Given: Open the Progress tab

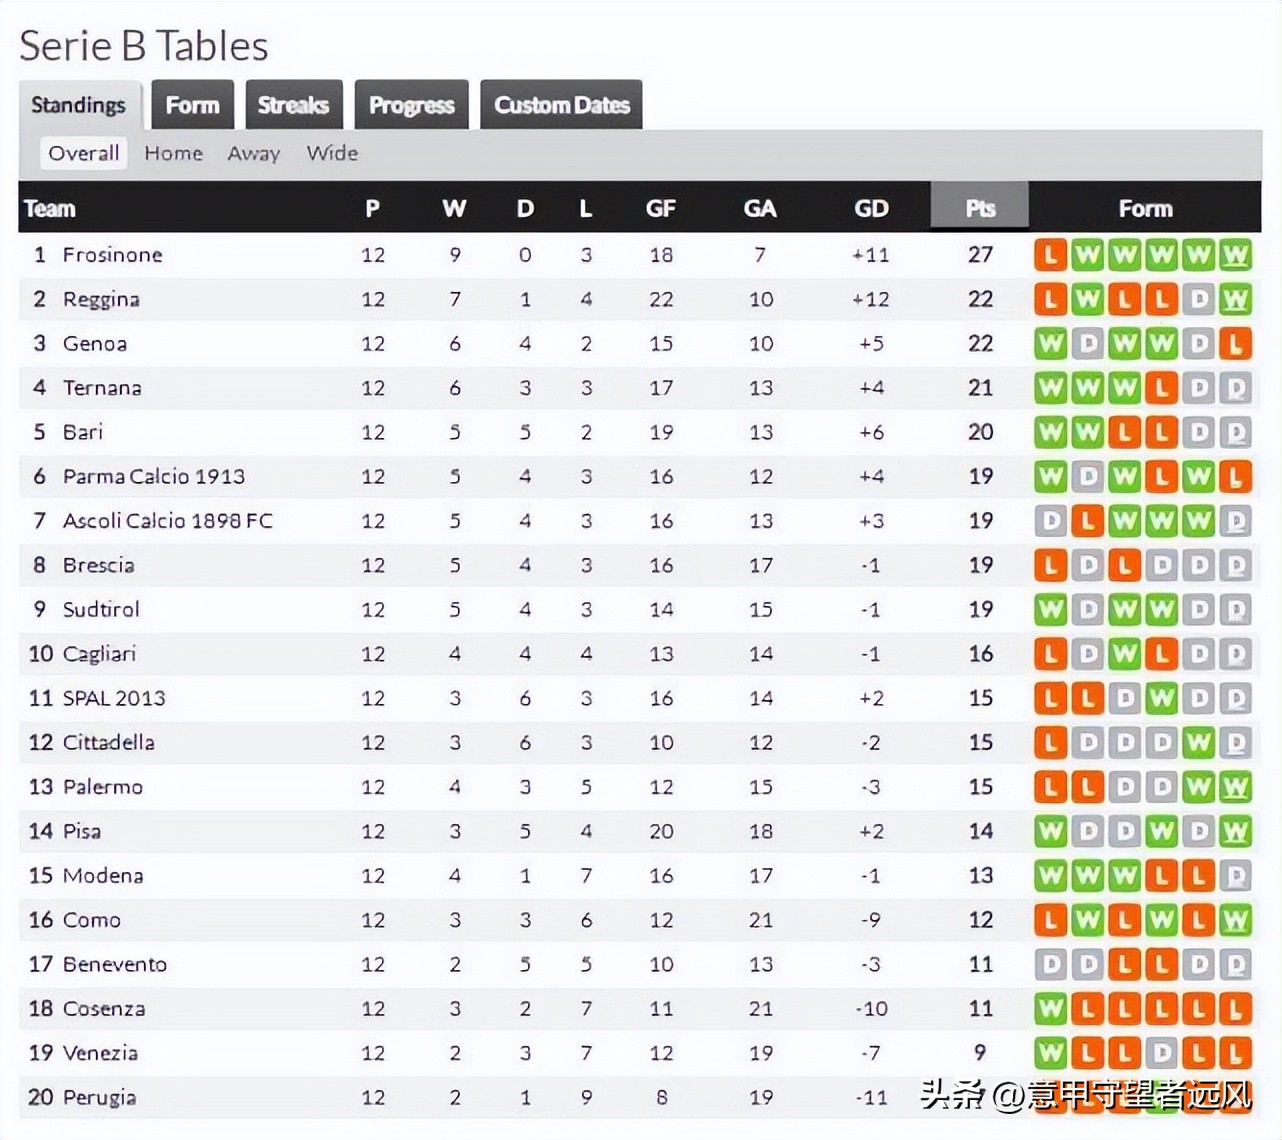Looking at the screenshot, I should [411, 105].
